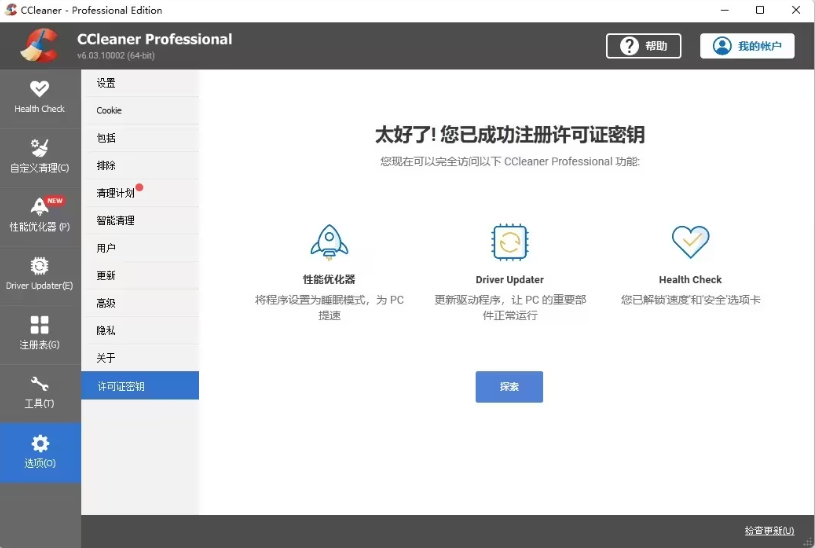The width and height of the screenshot is (815, 548).
Task: Open the Include (包括) options page
Action: pos(140,138)
